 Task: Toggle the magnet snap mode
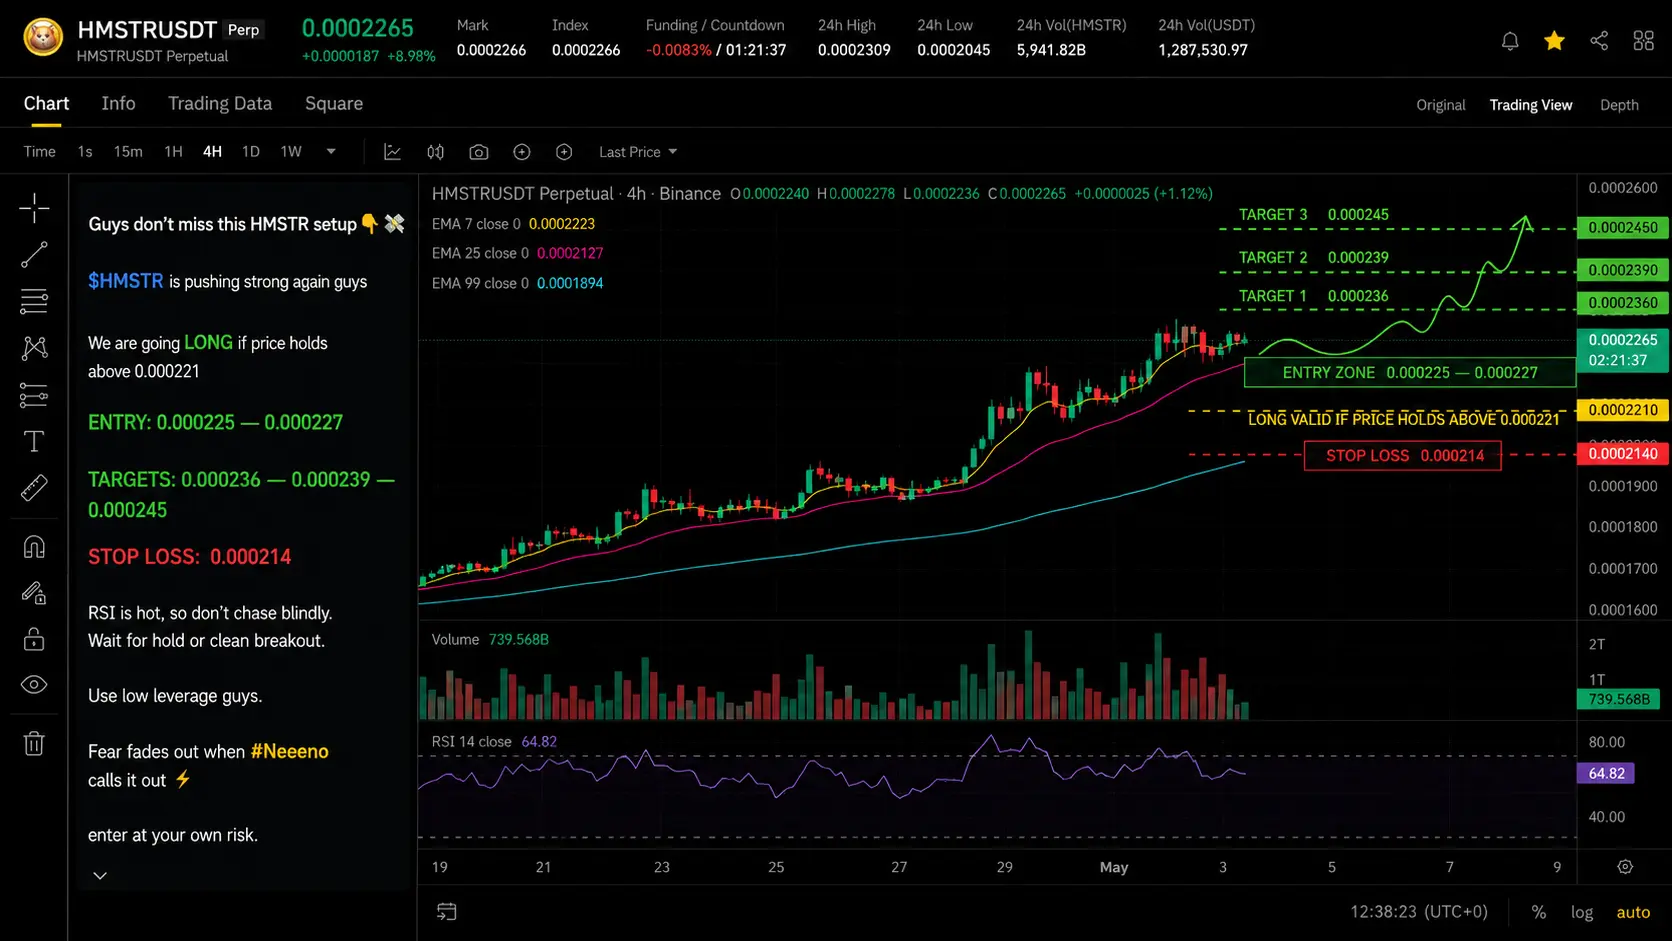[34, 547]
